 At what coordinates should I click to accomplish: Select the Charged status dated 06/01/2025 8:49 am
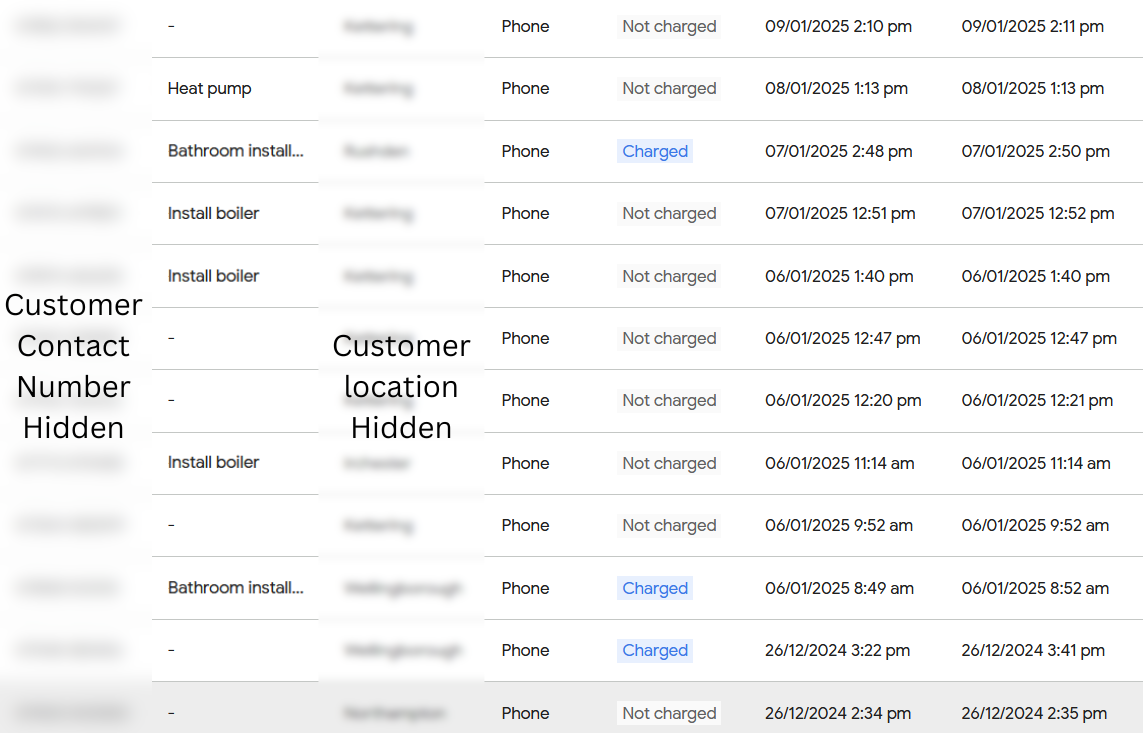point(655,589)
